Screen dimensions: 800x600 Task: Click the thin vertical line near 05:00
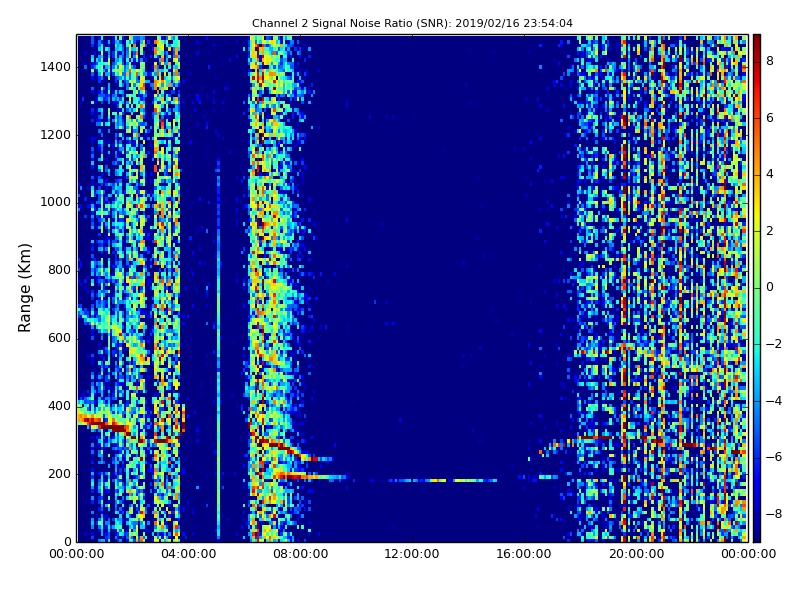pos(218,349)
